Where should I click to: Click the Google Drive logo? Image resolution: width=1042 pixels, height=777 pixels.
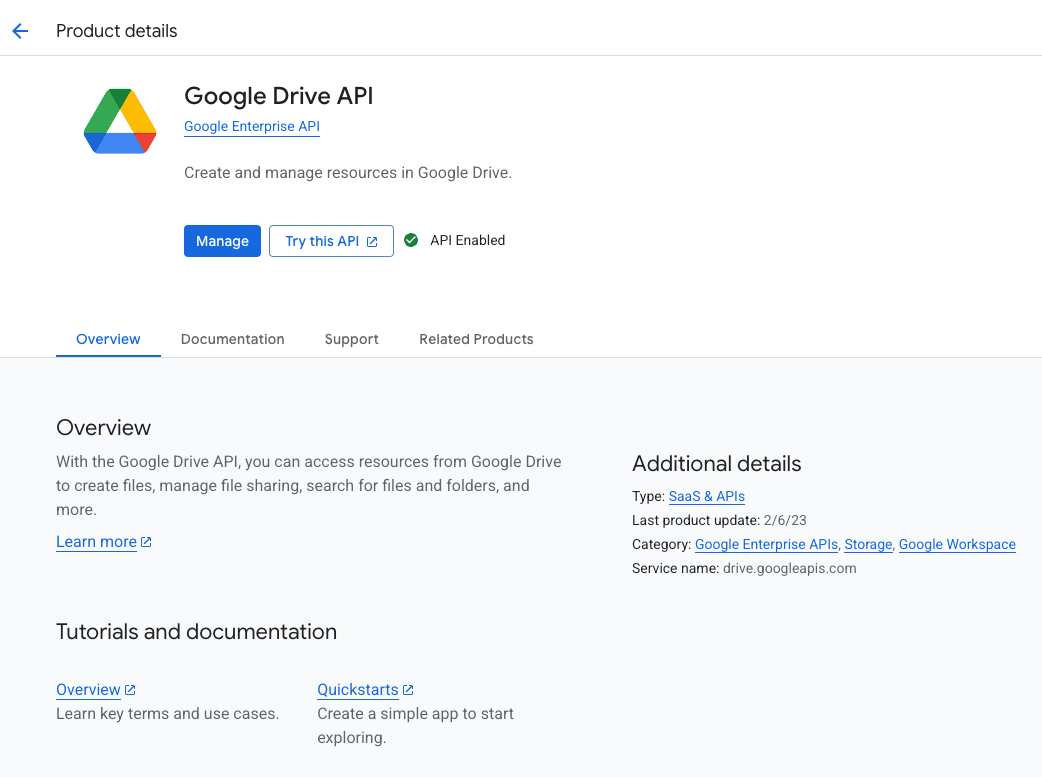click(120, 121)
